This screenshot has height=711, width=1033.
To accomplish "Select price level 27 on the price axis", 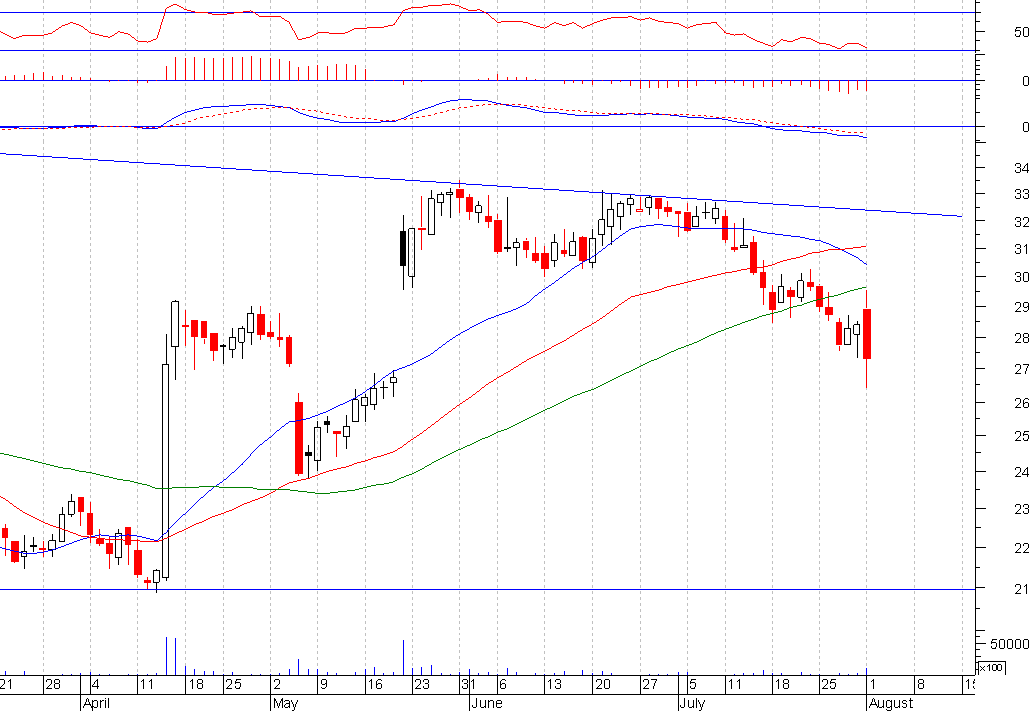I will (1022, 369).
